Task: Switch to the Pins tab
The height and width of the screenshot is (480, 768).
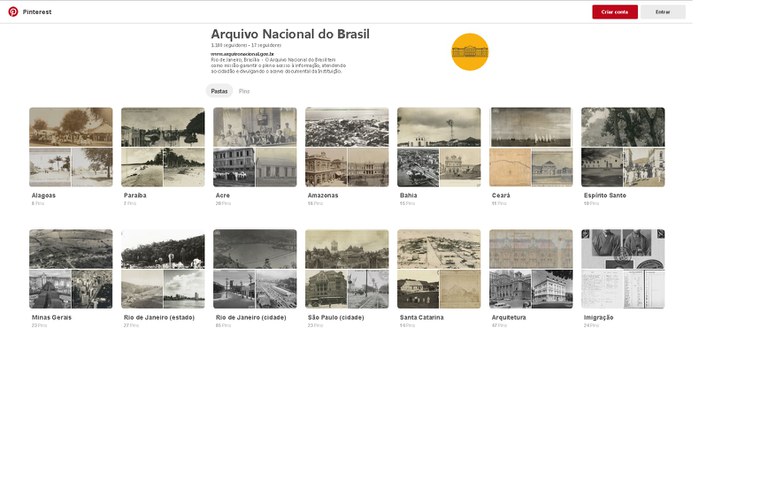Action: [244, 91]
